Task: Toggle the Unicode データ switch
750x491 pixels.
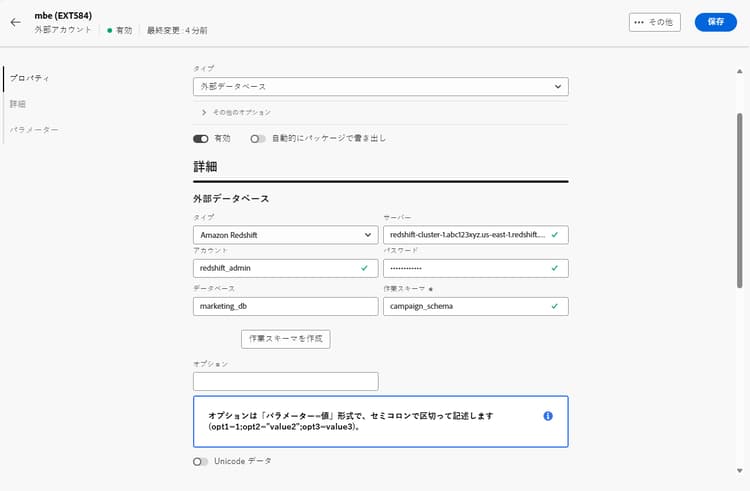Action: tap(200, 461)
